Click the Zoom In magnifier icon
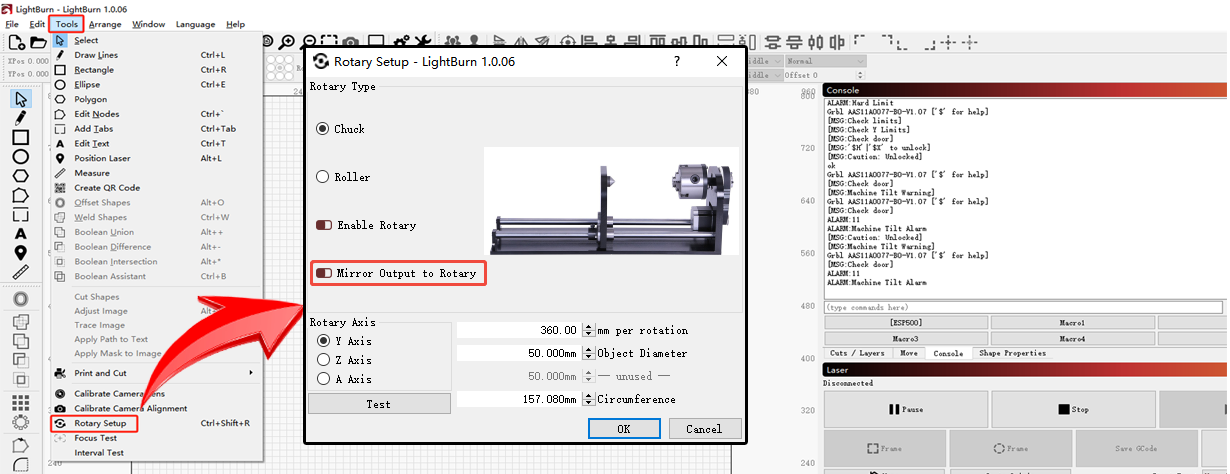 coord(287,42)
